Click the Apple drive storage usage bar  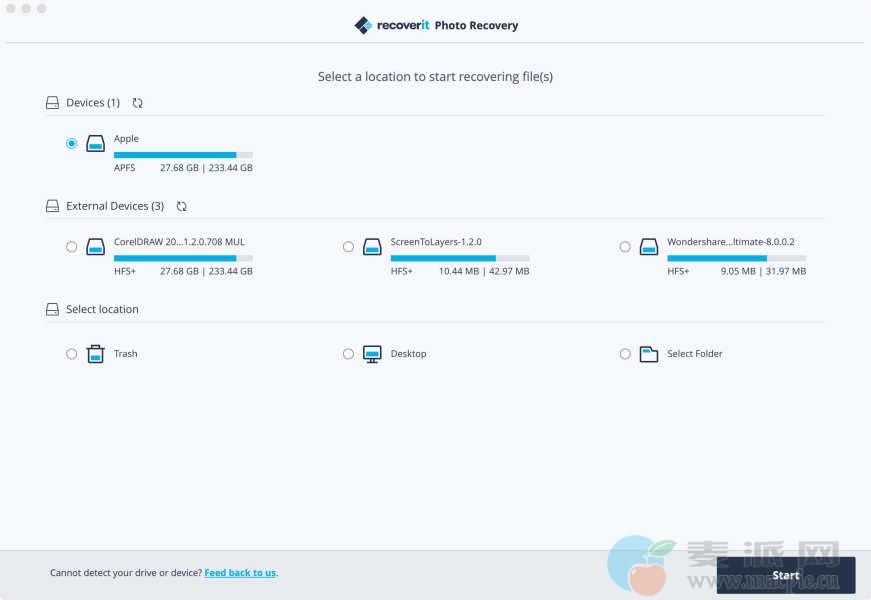pyautogui.click(x=183, y=155)
